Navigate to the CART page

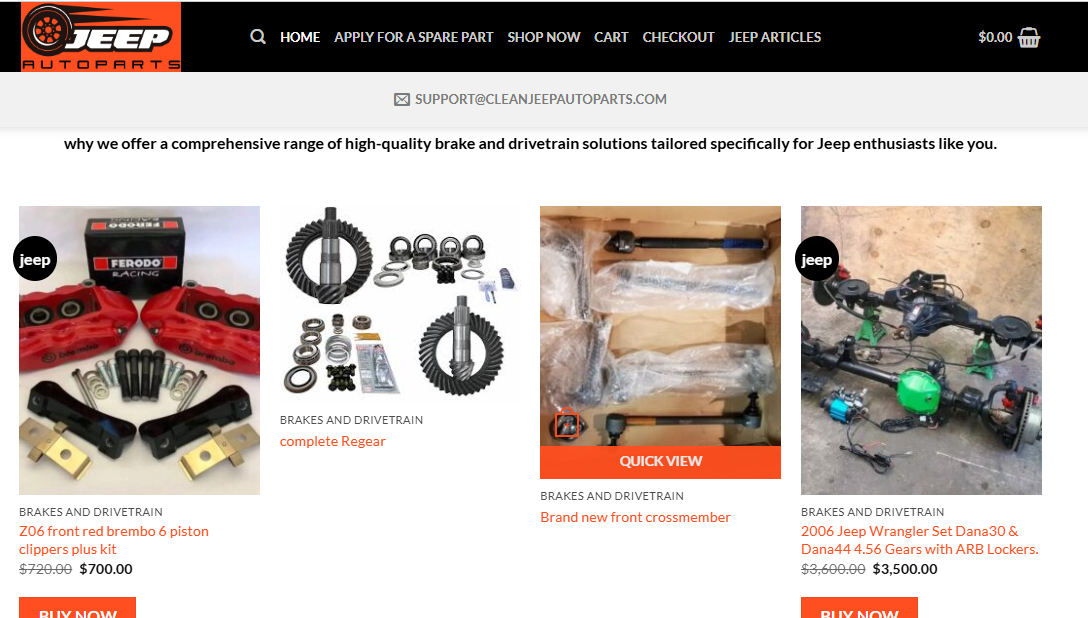tap(611, 37)
